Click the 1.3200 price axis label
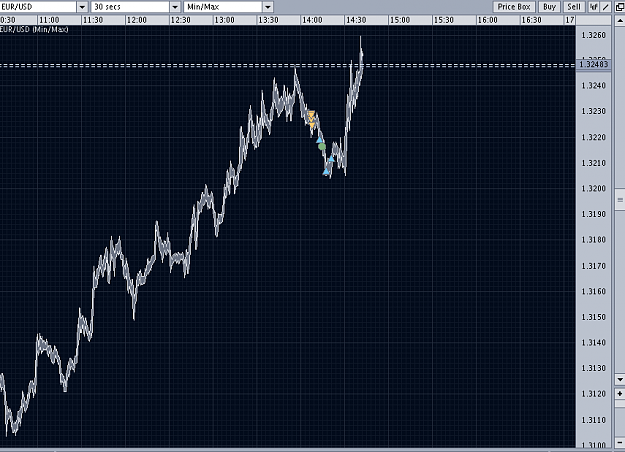The image size is (625, 452). pyautogui.click(x=594, y=189)
